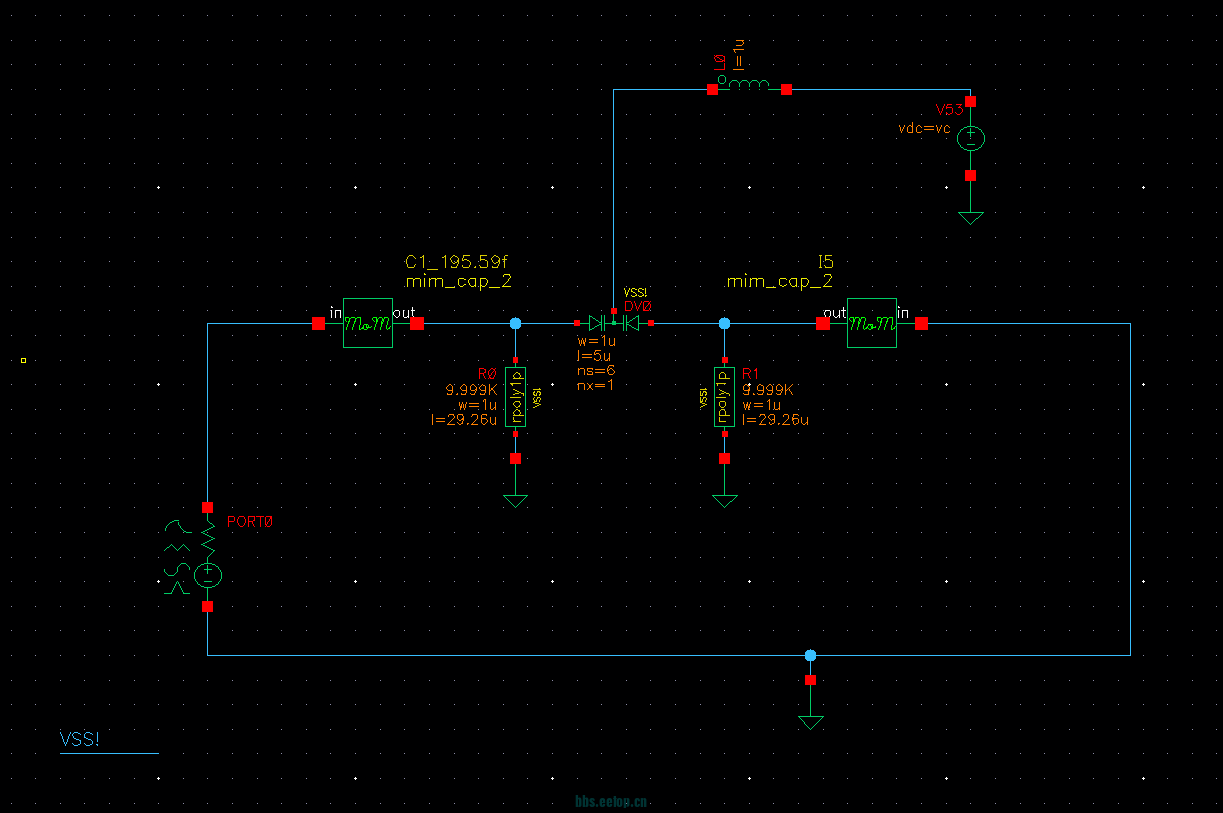Select the DV0 back-to-back varactor diode symbol
Screen dimensions: 1223x813
(614, 323)
